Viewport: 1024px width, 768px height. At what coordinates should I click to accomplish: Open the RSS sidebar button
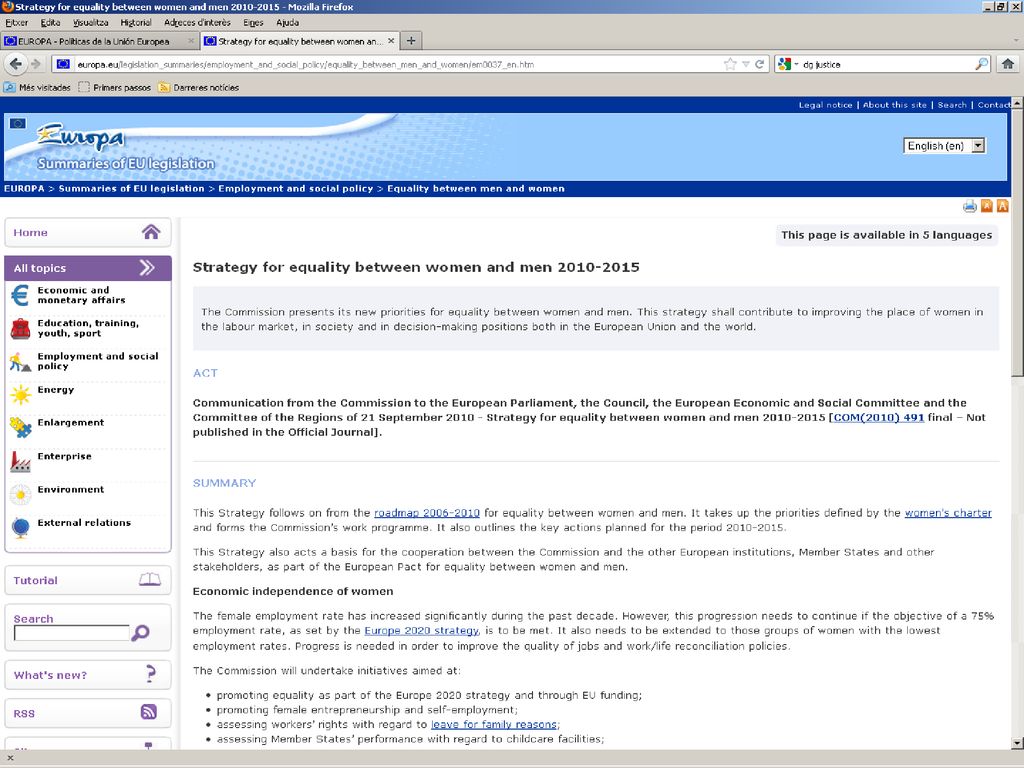click(88, 712)
